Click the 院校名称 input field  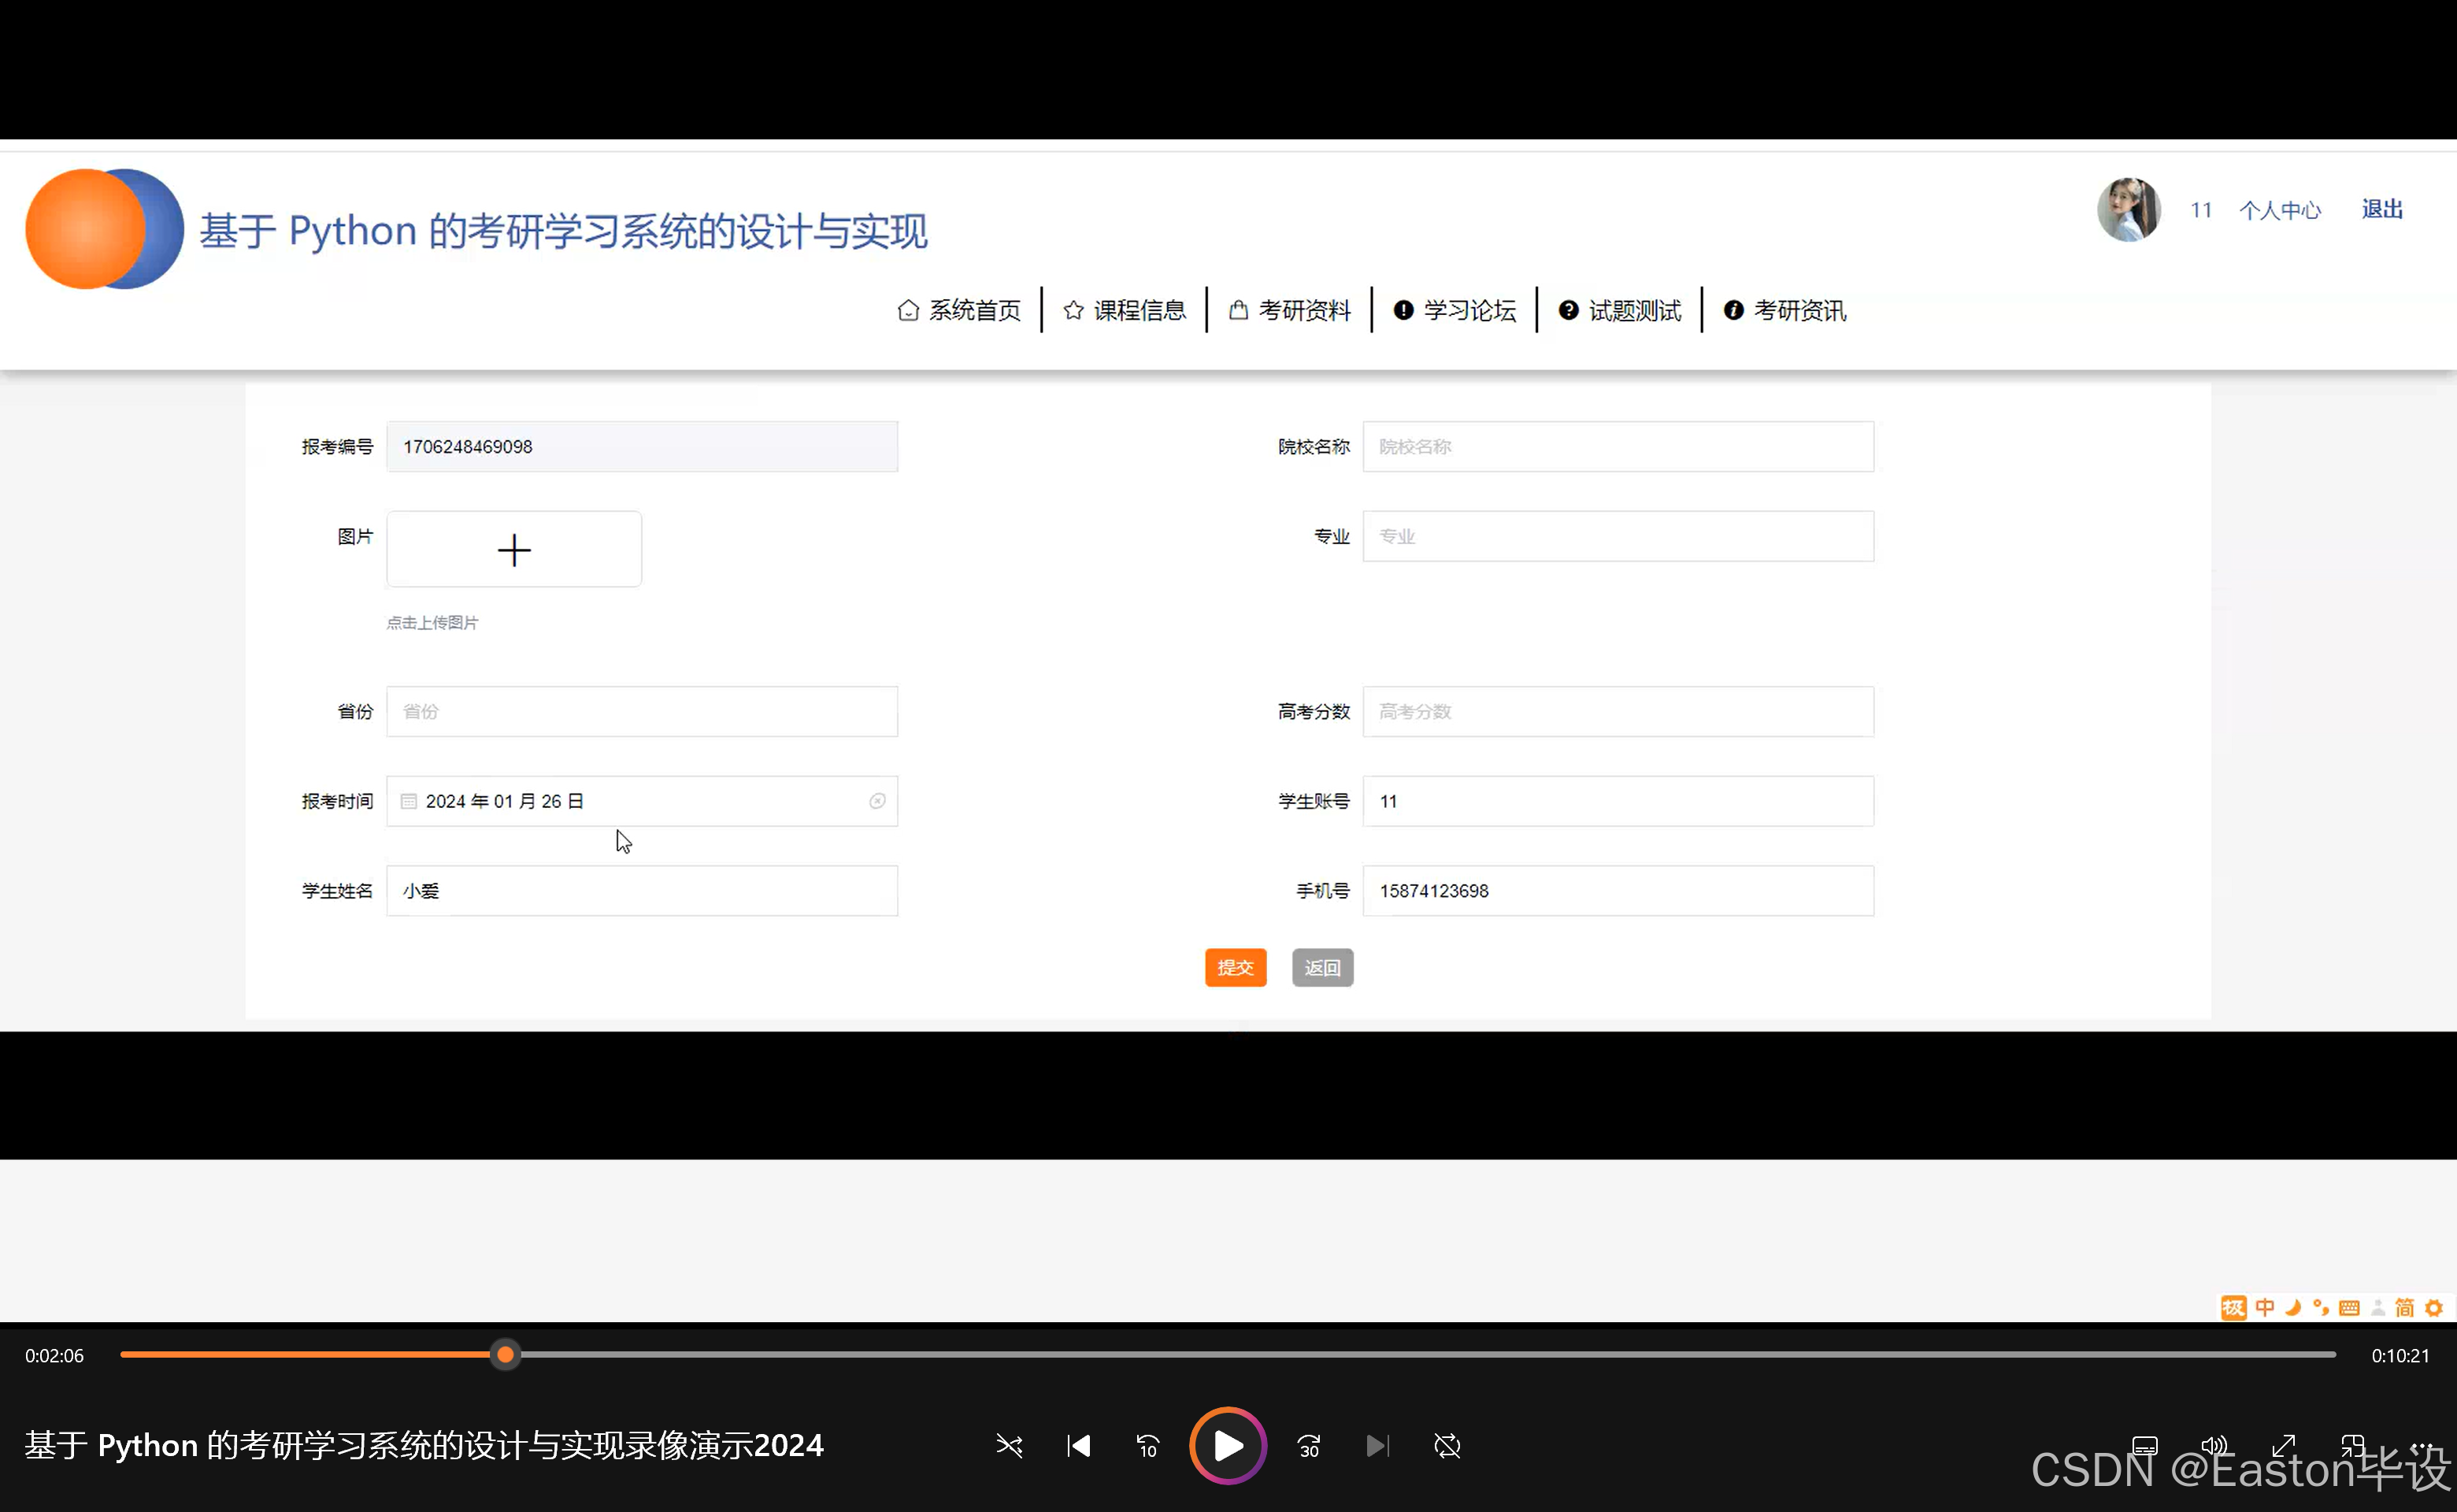(1618, 447)
